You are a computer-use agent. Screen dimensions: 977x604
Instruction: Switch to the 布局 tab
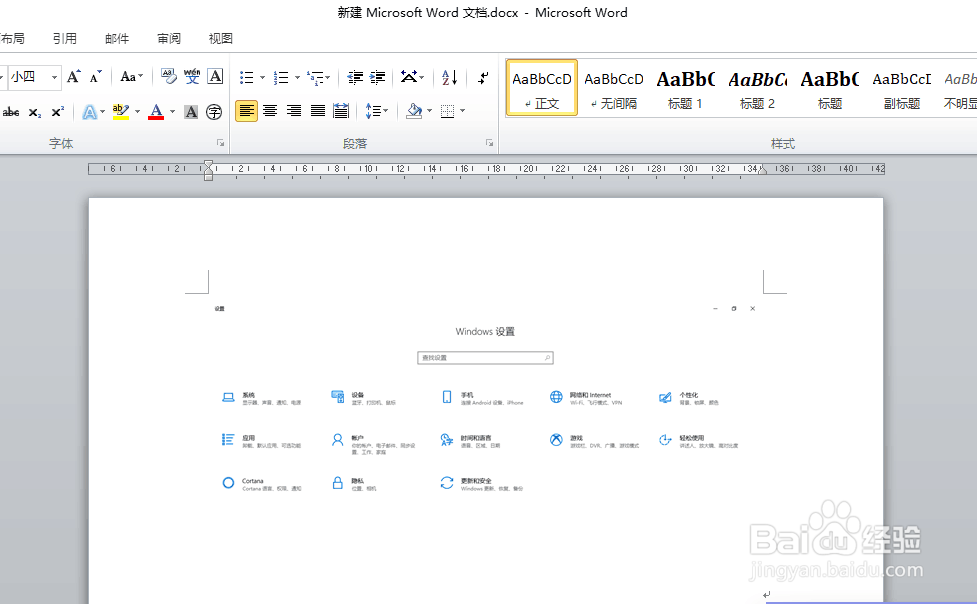click(12, 39)
